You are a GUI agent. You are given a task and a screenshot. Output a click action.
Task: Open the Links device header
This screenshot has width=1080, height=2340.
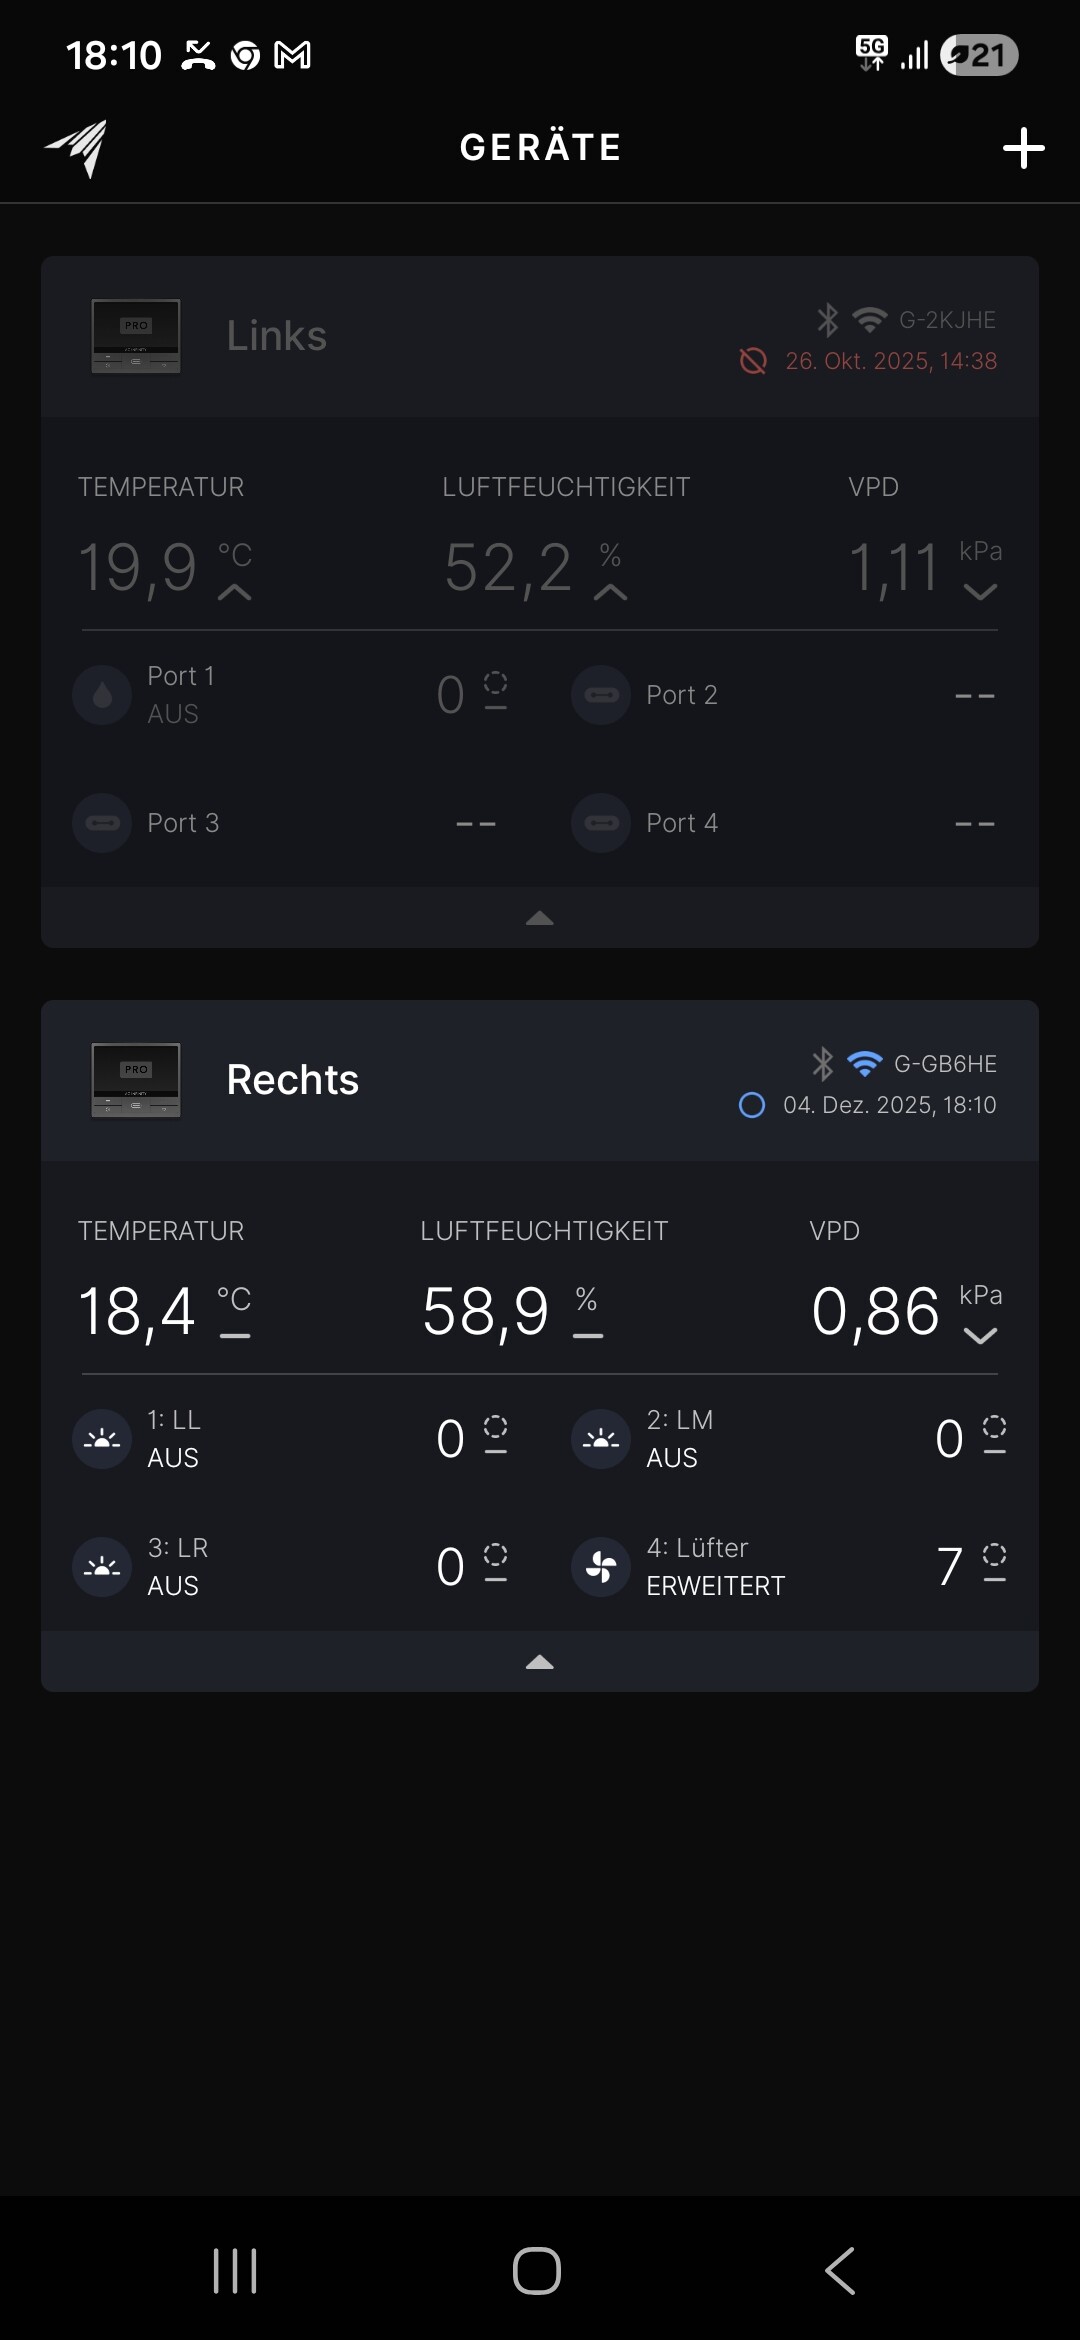point(540,337)
